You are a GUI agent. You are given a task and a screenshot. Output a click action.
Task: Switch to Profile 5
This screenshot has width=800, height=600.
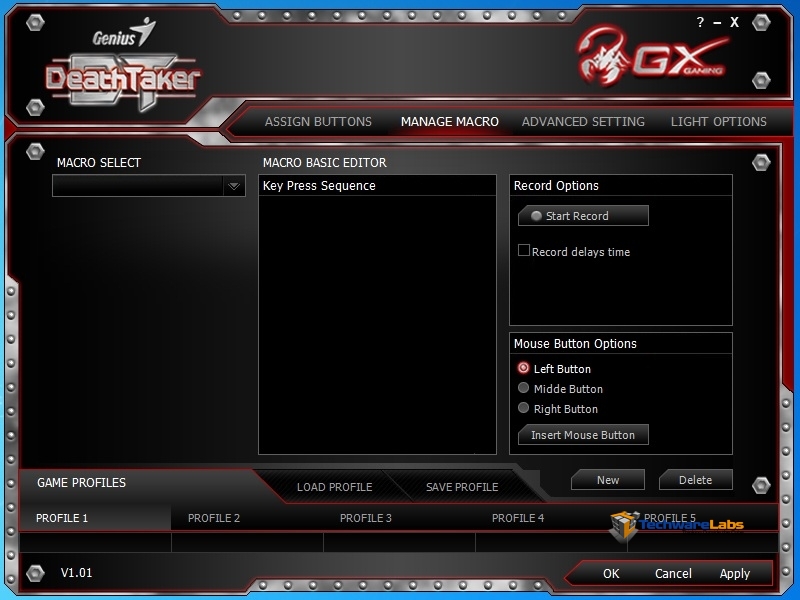[x=670, y=518]
